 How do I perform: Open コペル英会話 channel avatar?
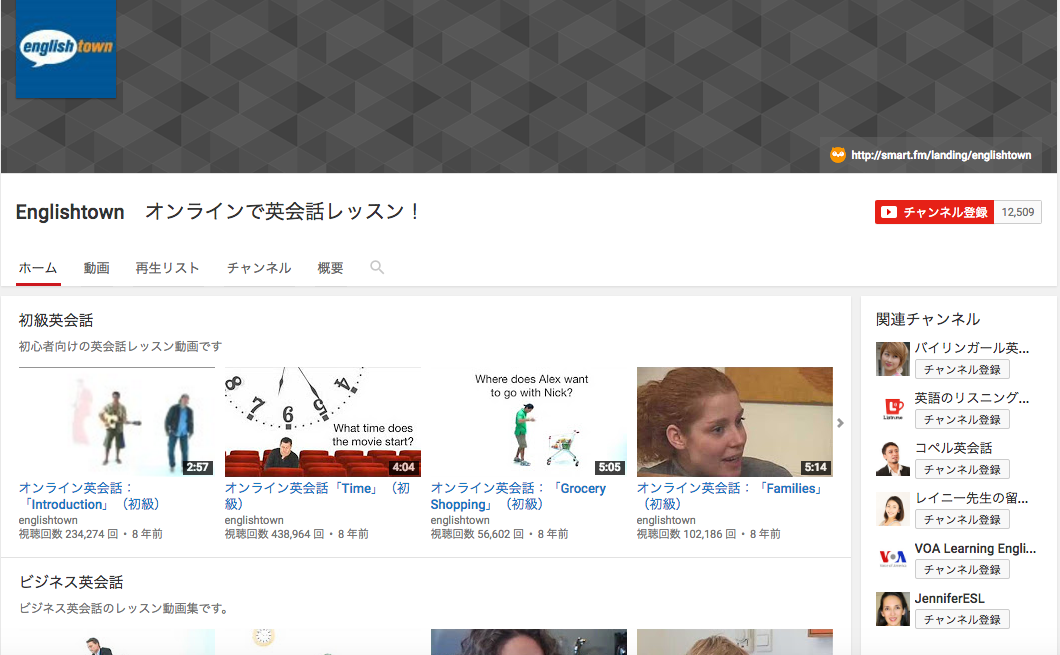click(892, 459)
